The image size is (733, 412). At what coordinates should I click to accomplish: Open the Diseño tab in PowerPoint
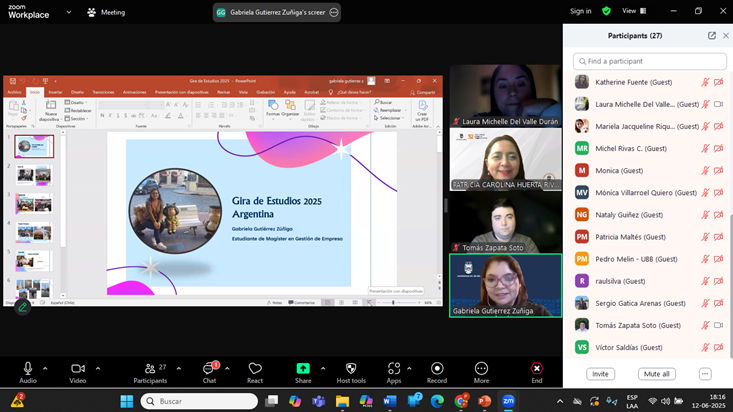click(x=77, y=92)
